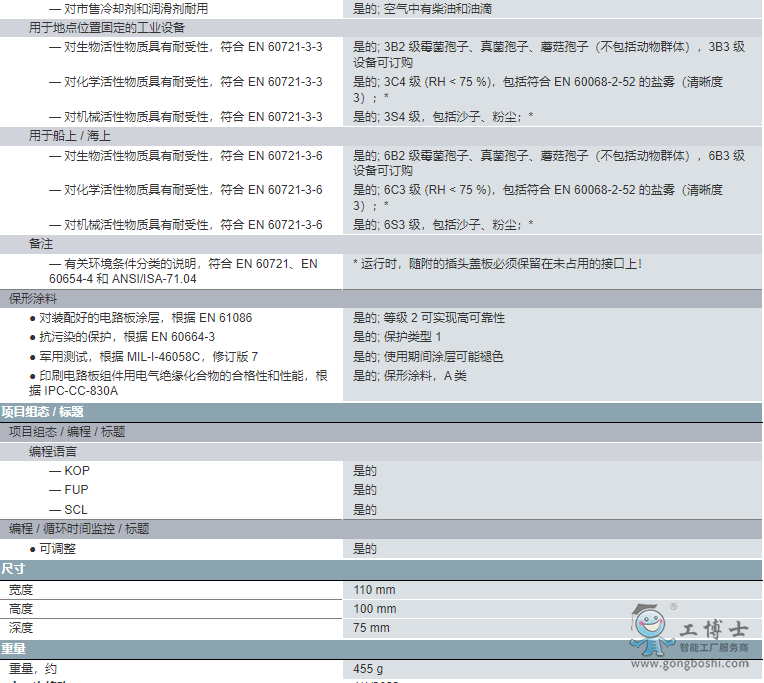Click the '是的; 3C4 级 (RH < 75 %)' value
This screenshot has width=764, height=683.
click(x=538, y=89)
